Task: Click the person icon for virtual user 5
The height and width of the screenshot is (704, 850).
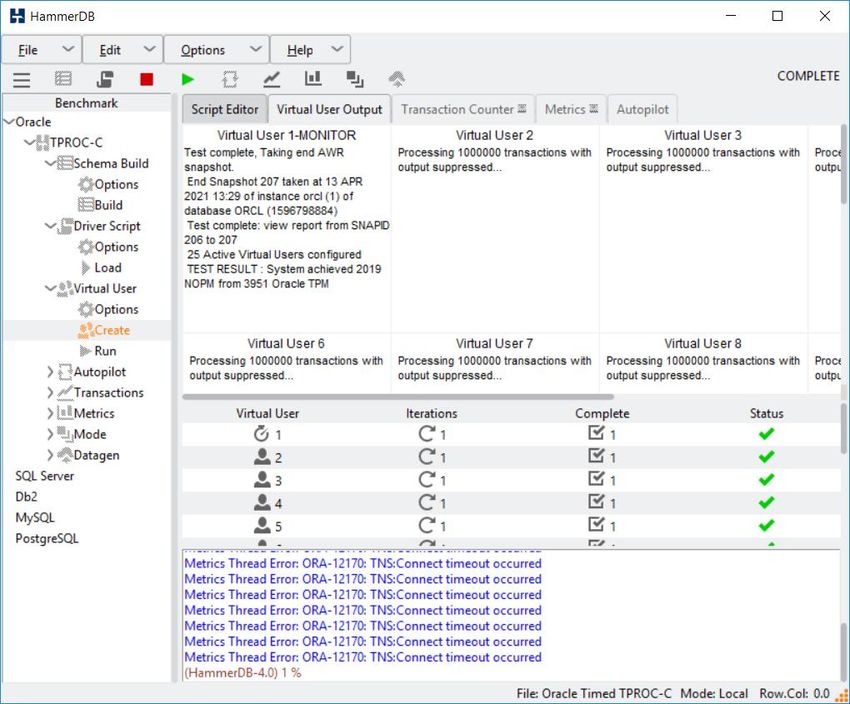Action: [x=262, y=525]
